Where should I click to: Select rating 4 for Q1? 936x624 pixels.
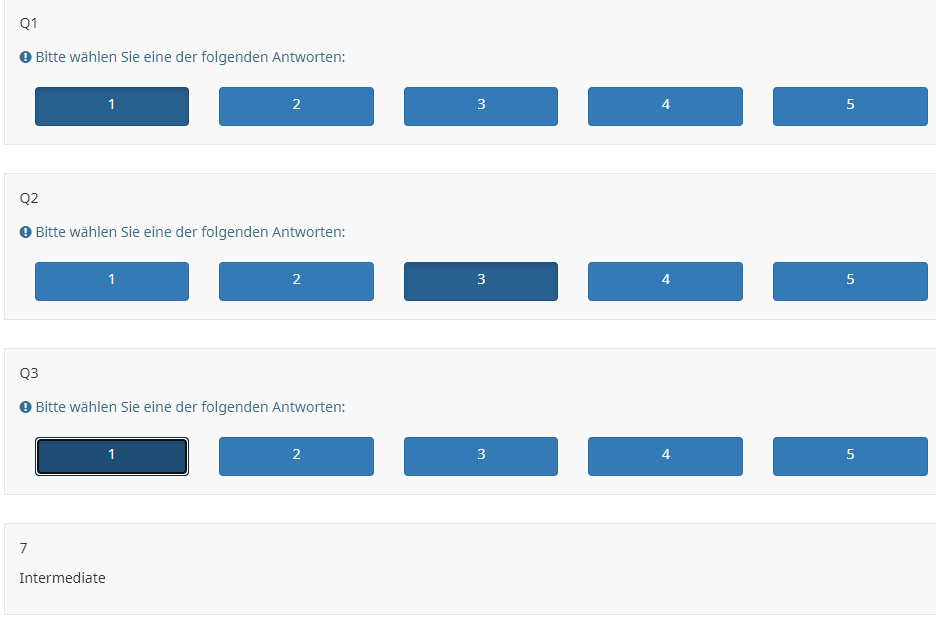(x=665, y=106)
